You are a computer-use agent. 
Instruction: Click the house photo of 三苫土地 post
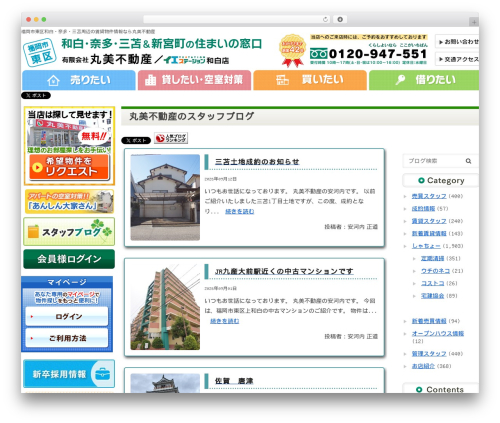[x=165, y=197]
